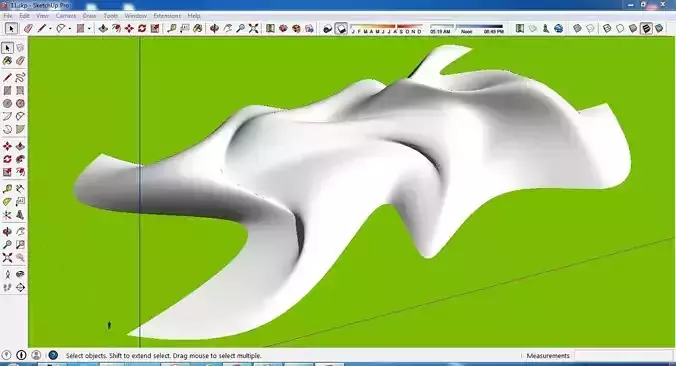This screenshot has height=366, width=676.
Task: Open the Tools menu
Action: coord(110,16)
